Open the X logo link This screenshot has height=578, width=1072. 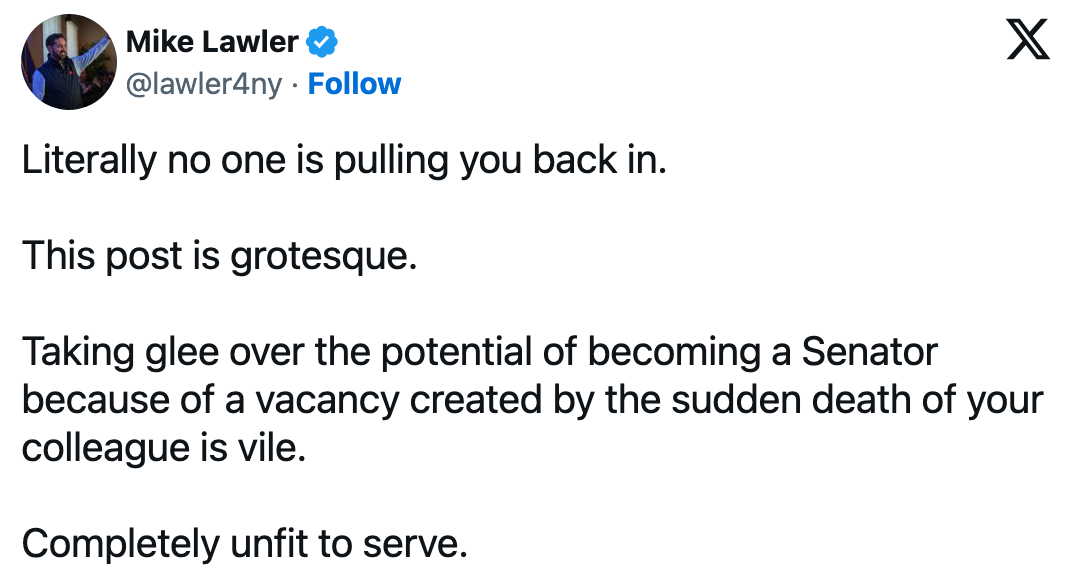point(1028,40)
